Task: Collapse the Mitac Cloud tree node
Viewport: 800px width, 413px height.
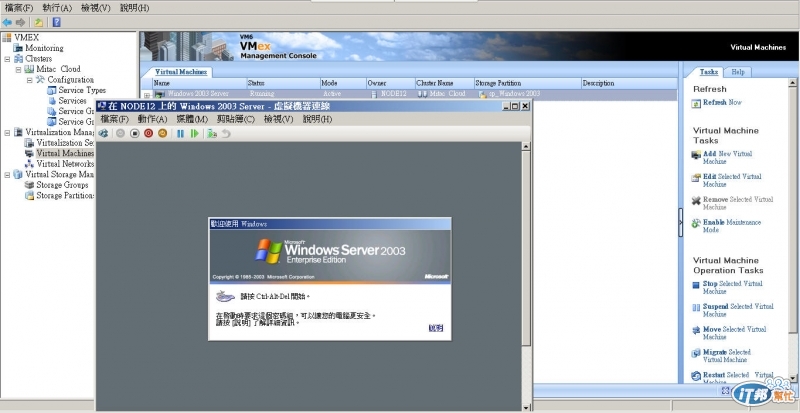Action: pos(18,69)
